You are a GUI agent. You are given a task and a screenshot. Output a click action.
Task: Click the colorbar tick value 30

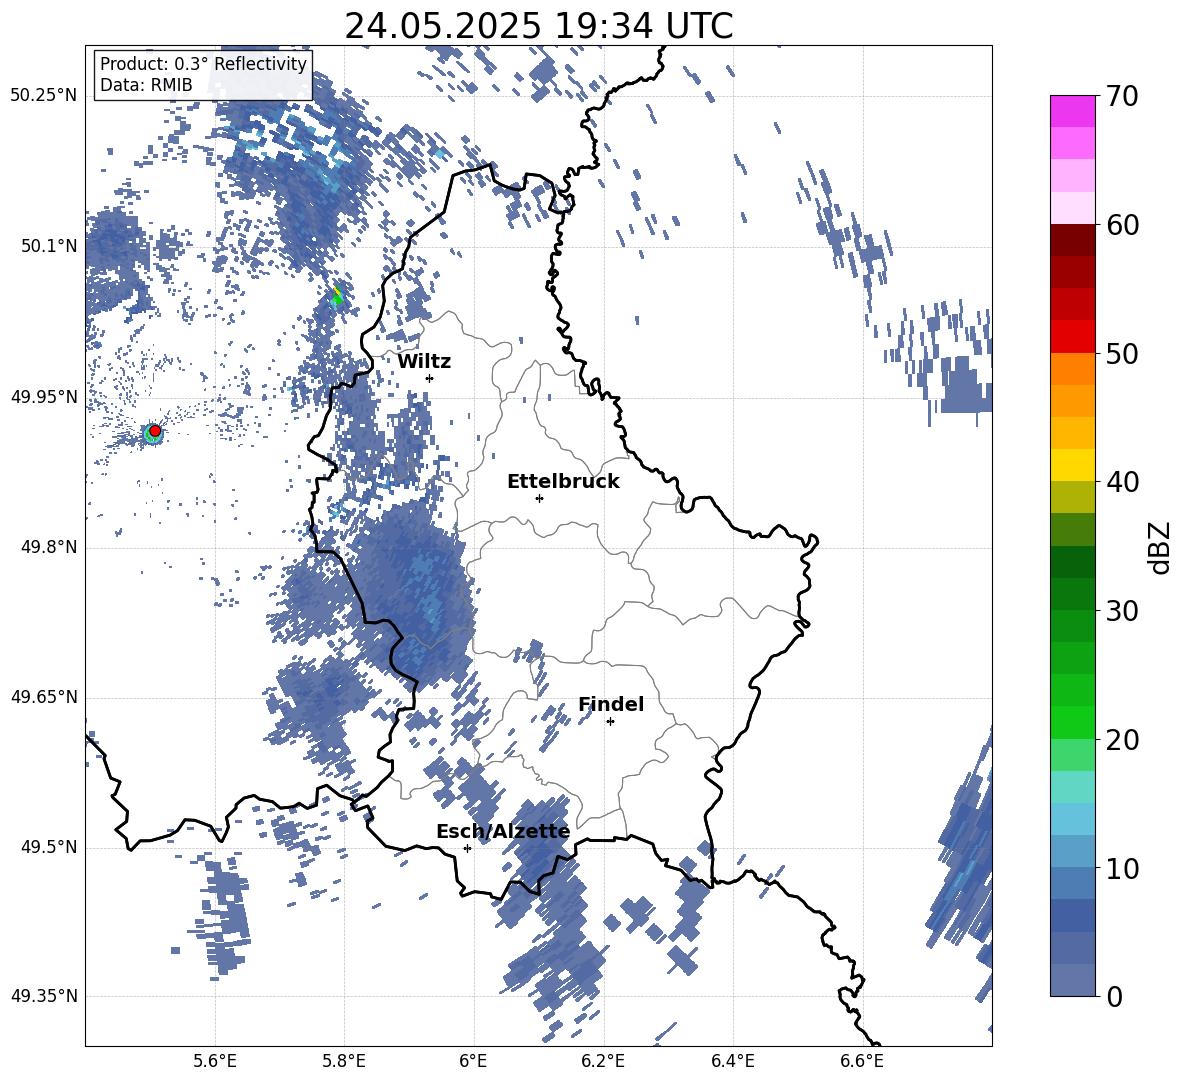[1122, 611]
